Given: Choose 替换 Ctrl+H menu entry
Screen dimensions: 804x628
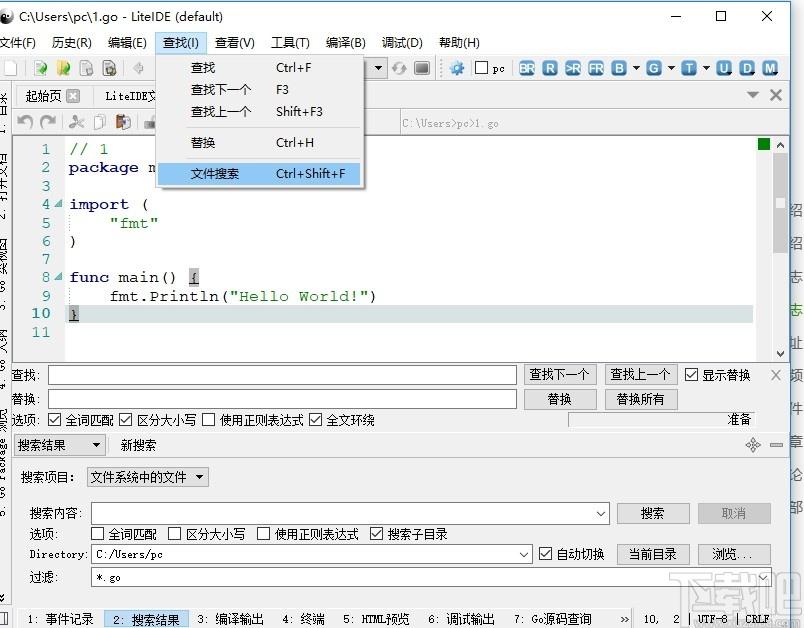Looking at the screenshot, I should (x=259, y=143).
